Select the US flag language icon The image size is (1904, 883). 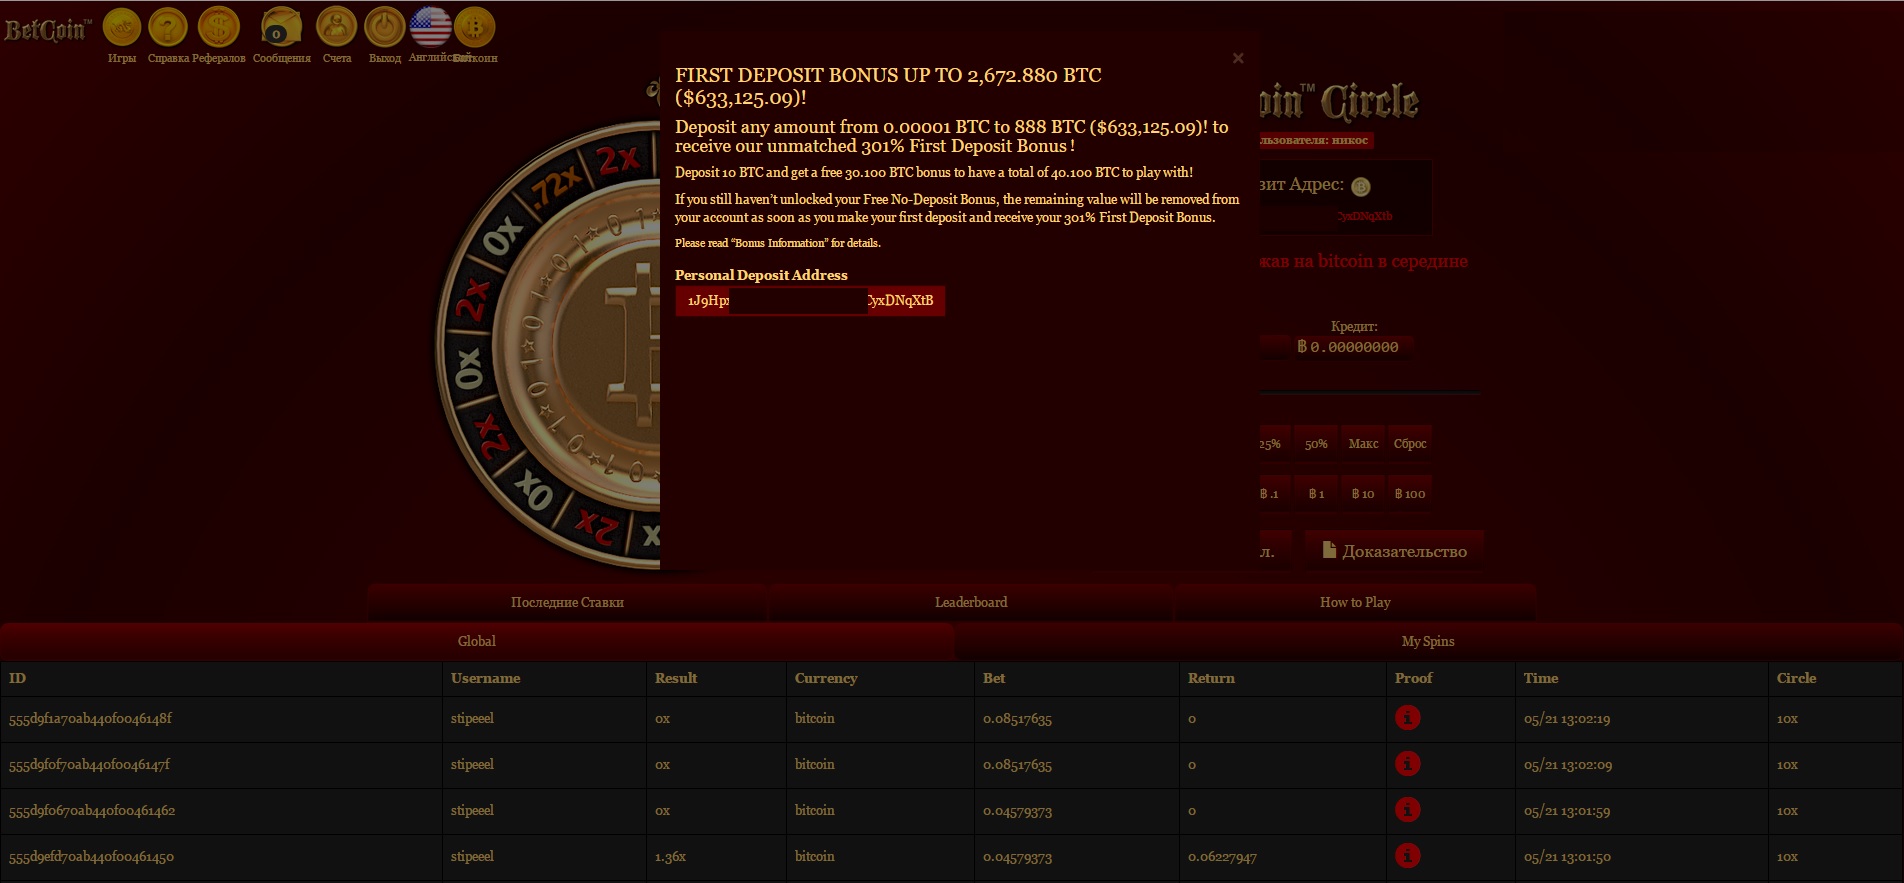(430, 27)
